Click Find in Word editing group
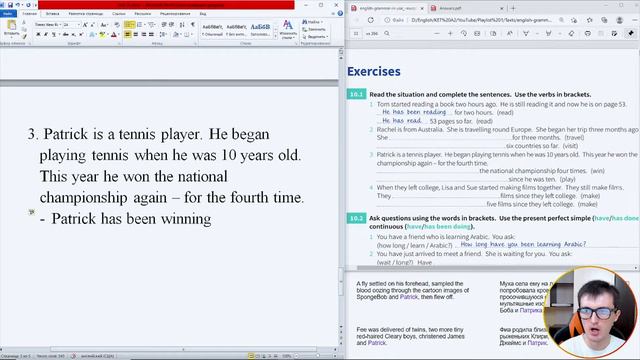The height and width of the screenshot is (360, 640). click(x=313, y=22)
